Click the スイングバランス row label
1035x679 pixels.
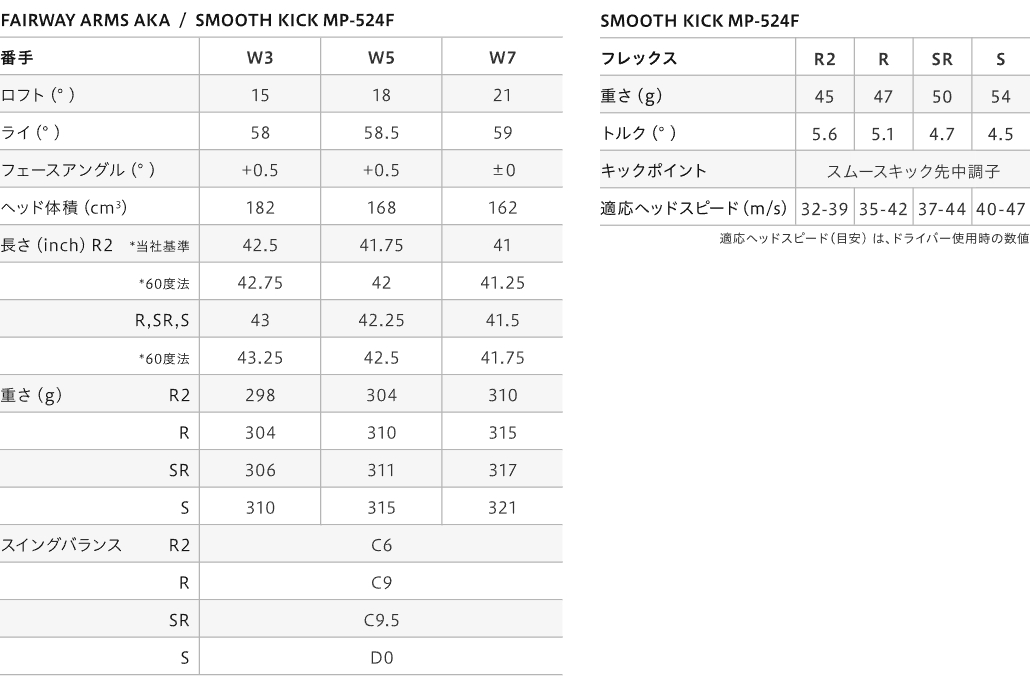point(61,545)
